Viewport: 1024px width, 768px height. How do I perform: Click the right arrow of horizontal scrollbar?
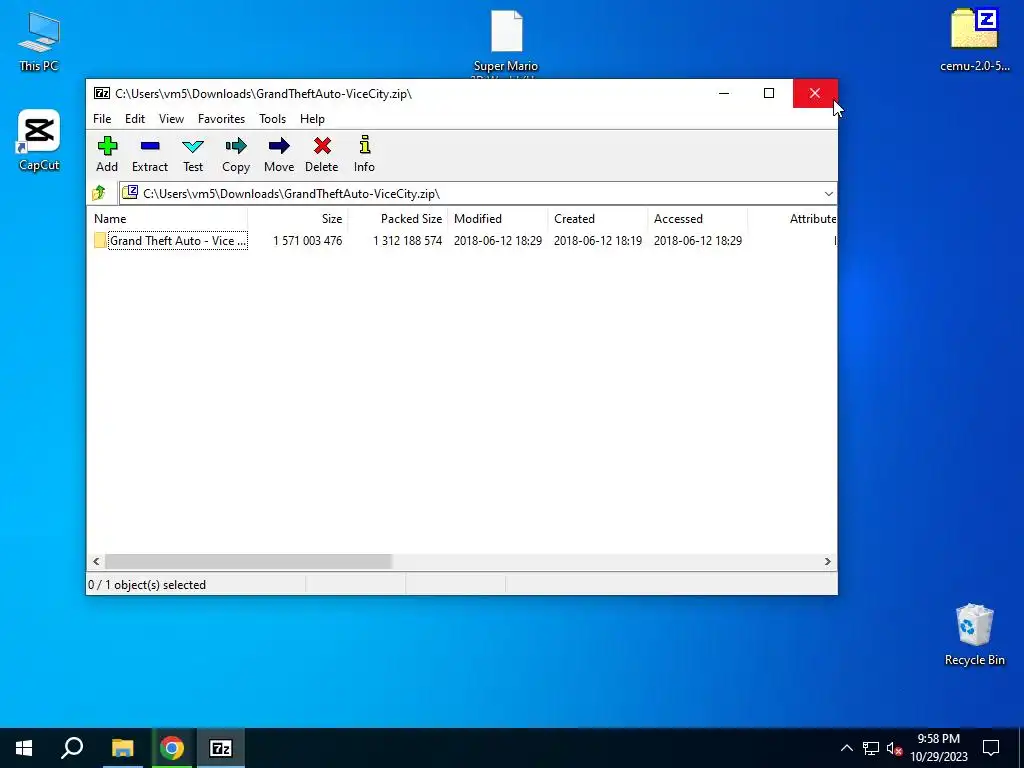pyautogui.click(x=827, y=562)
